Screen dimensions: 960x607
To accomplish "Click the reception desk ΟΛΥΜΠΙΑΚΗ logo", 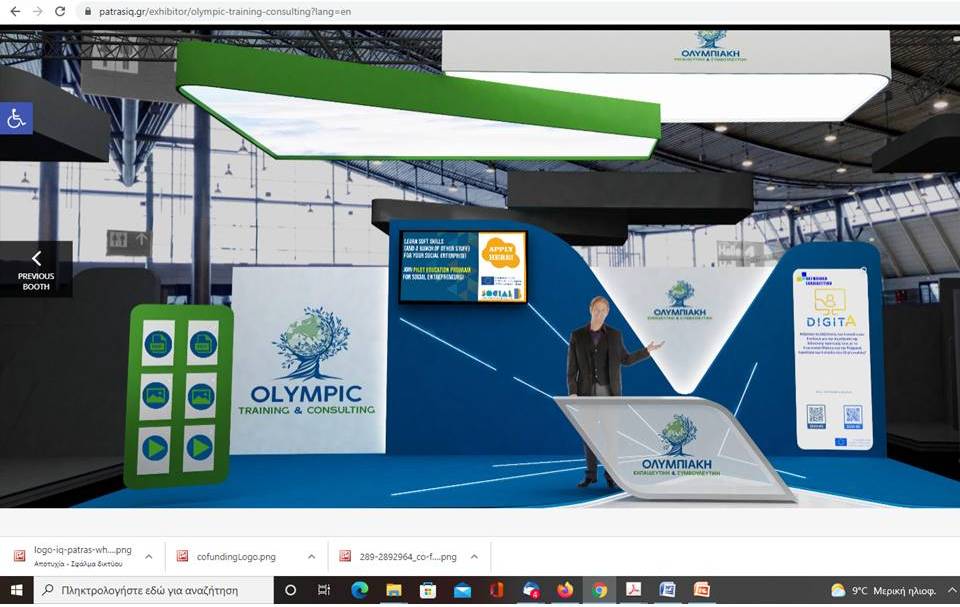I will [x=677, y=446].
